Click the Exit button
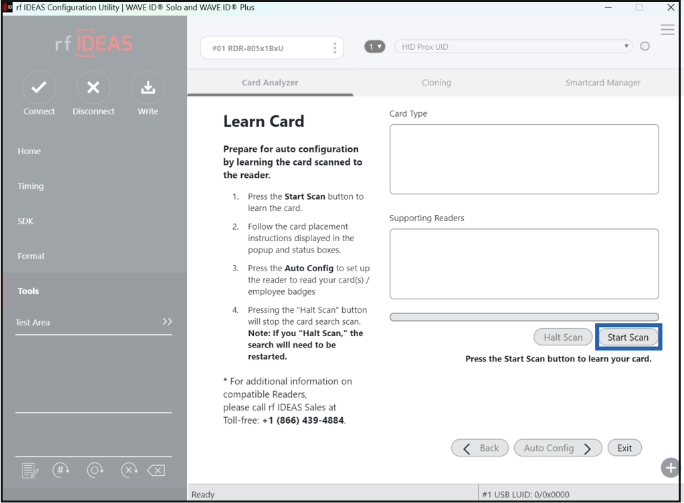 click(x=624, y=448)
